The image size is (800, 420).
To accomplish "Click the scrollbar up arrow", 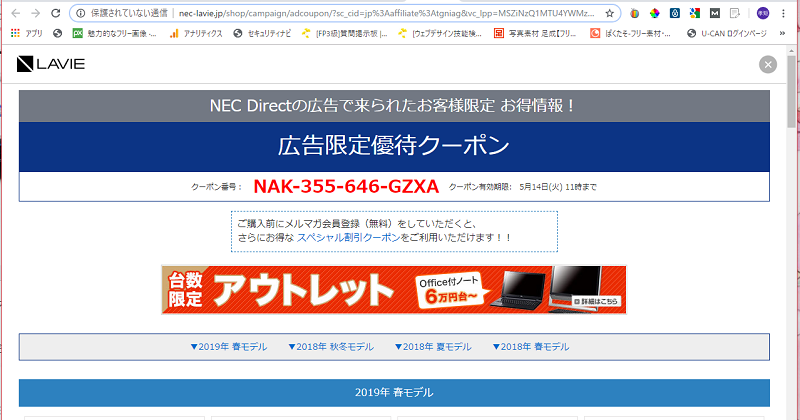I will tap(791, 50).
